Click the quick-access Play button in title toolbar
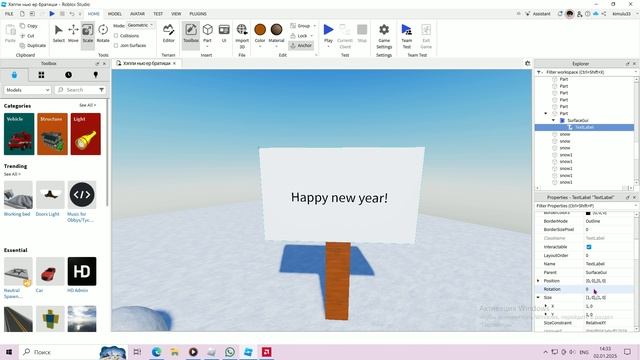This screenshot has height=360, width=640. (52, 13)
